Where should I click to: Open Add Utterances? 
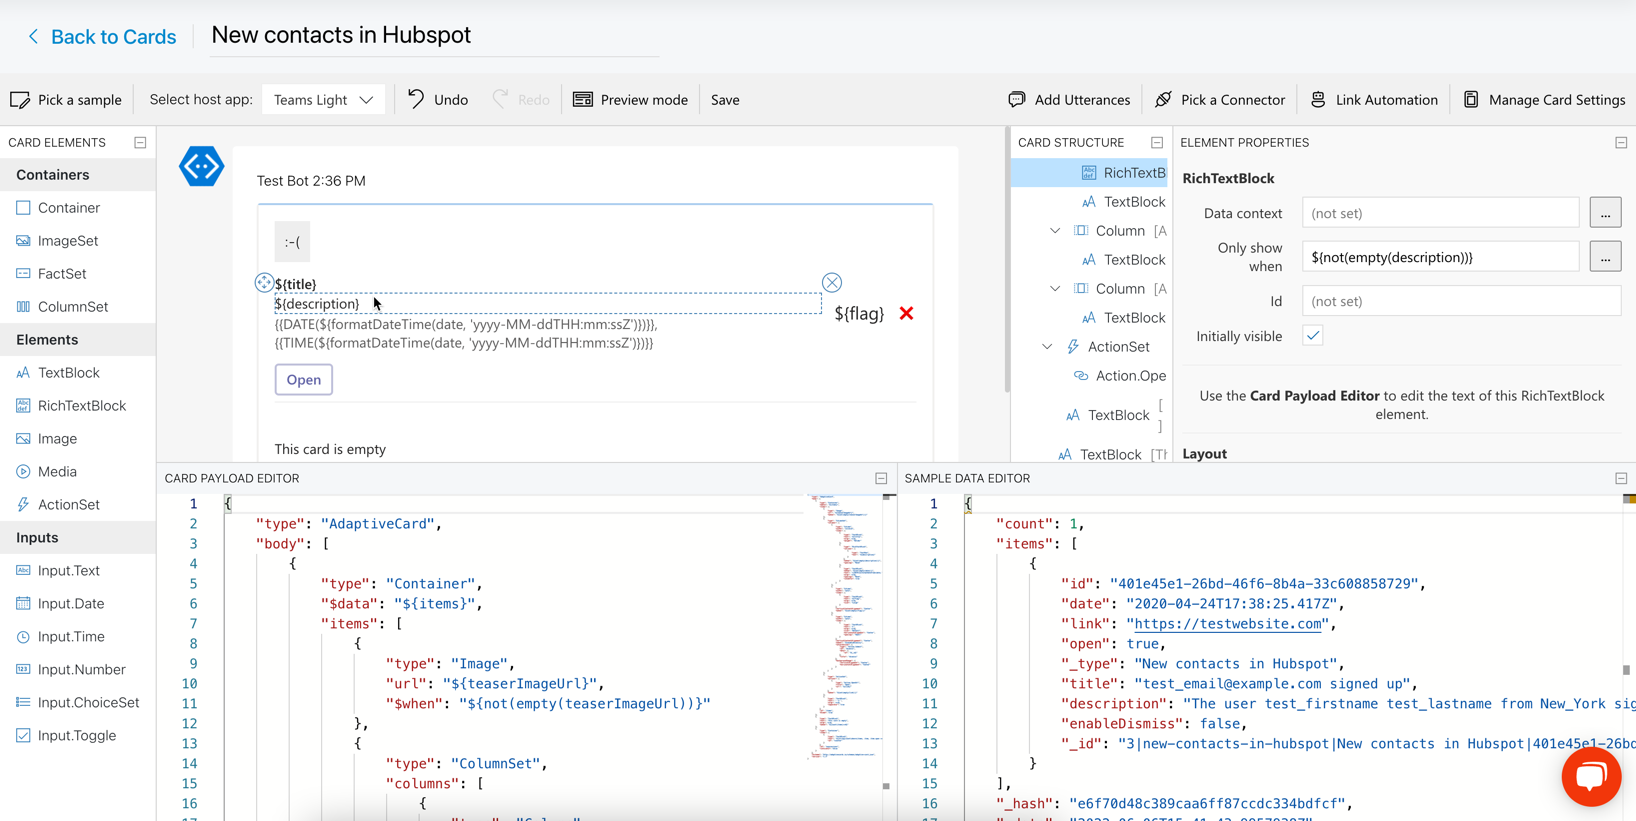(1069, 99)
